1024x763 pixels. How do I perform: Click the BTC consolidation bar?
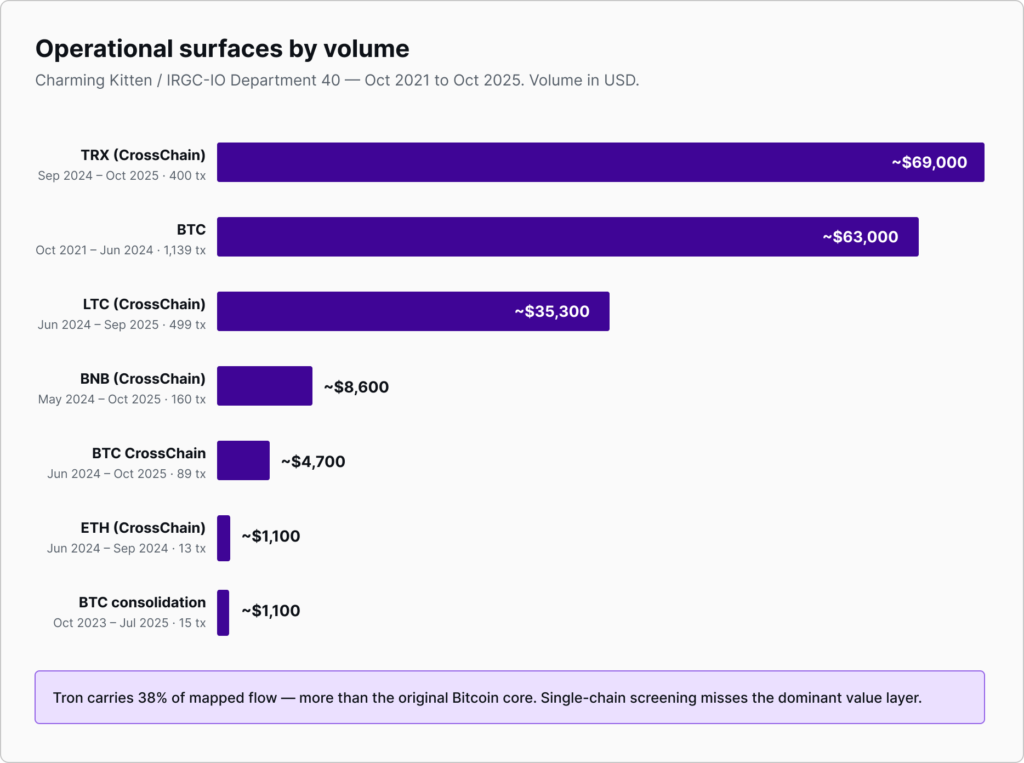[x=223, y=612]
